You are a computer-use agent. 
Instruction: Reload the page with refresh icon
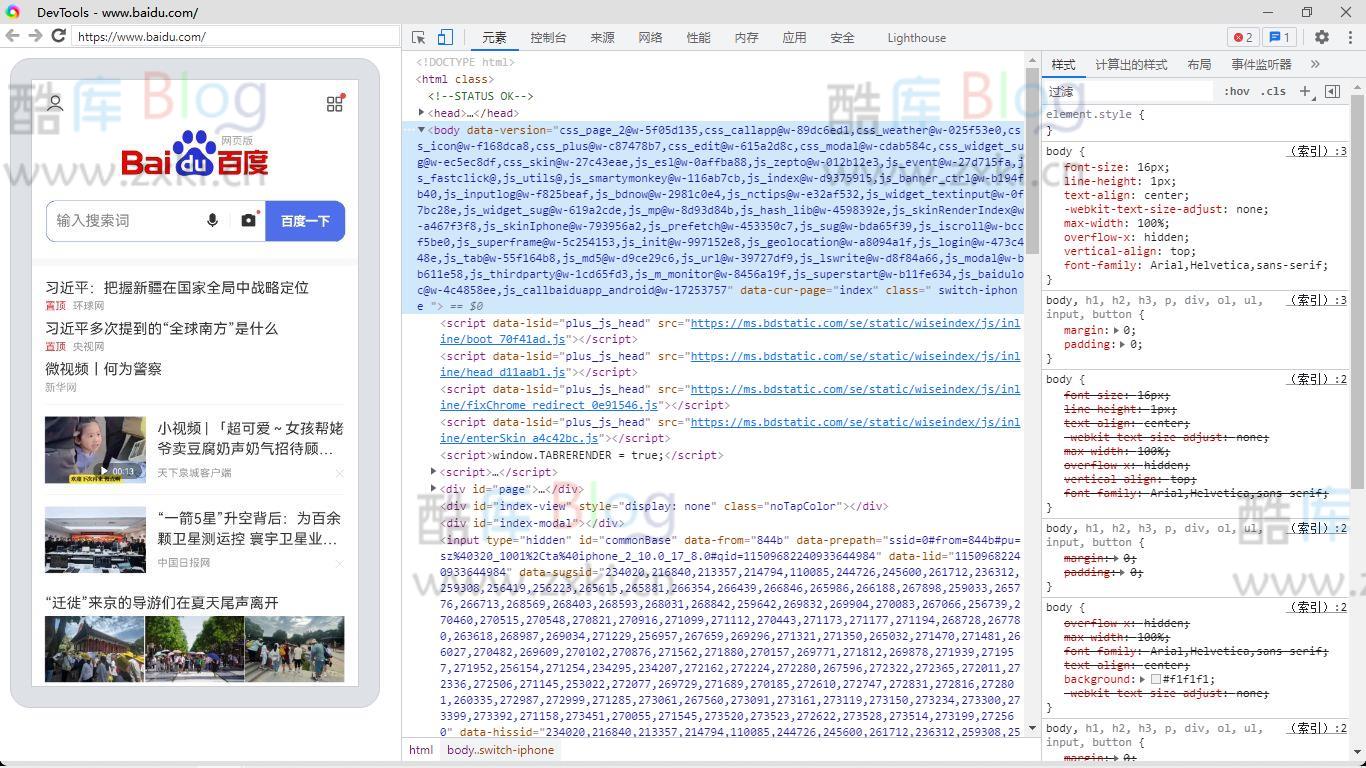click(x=59, y=36)
